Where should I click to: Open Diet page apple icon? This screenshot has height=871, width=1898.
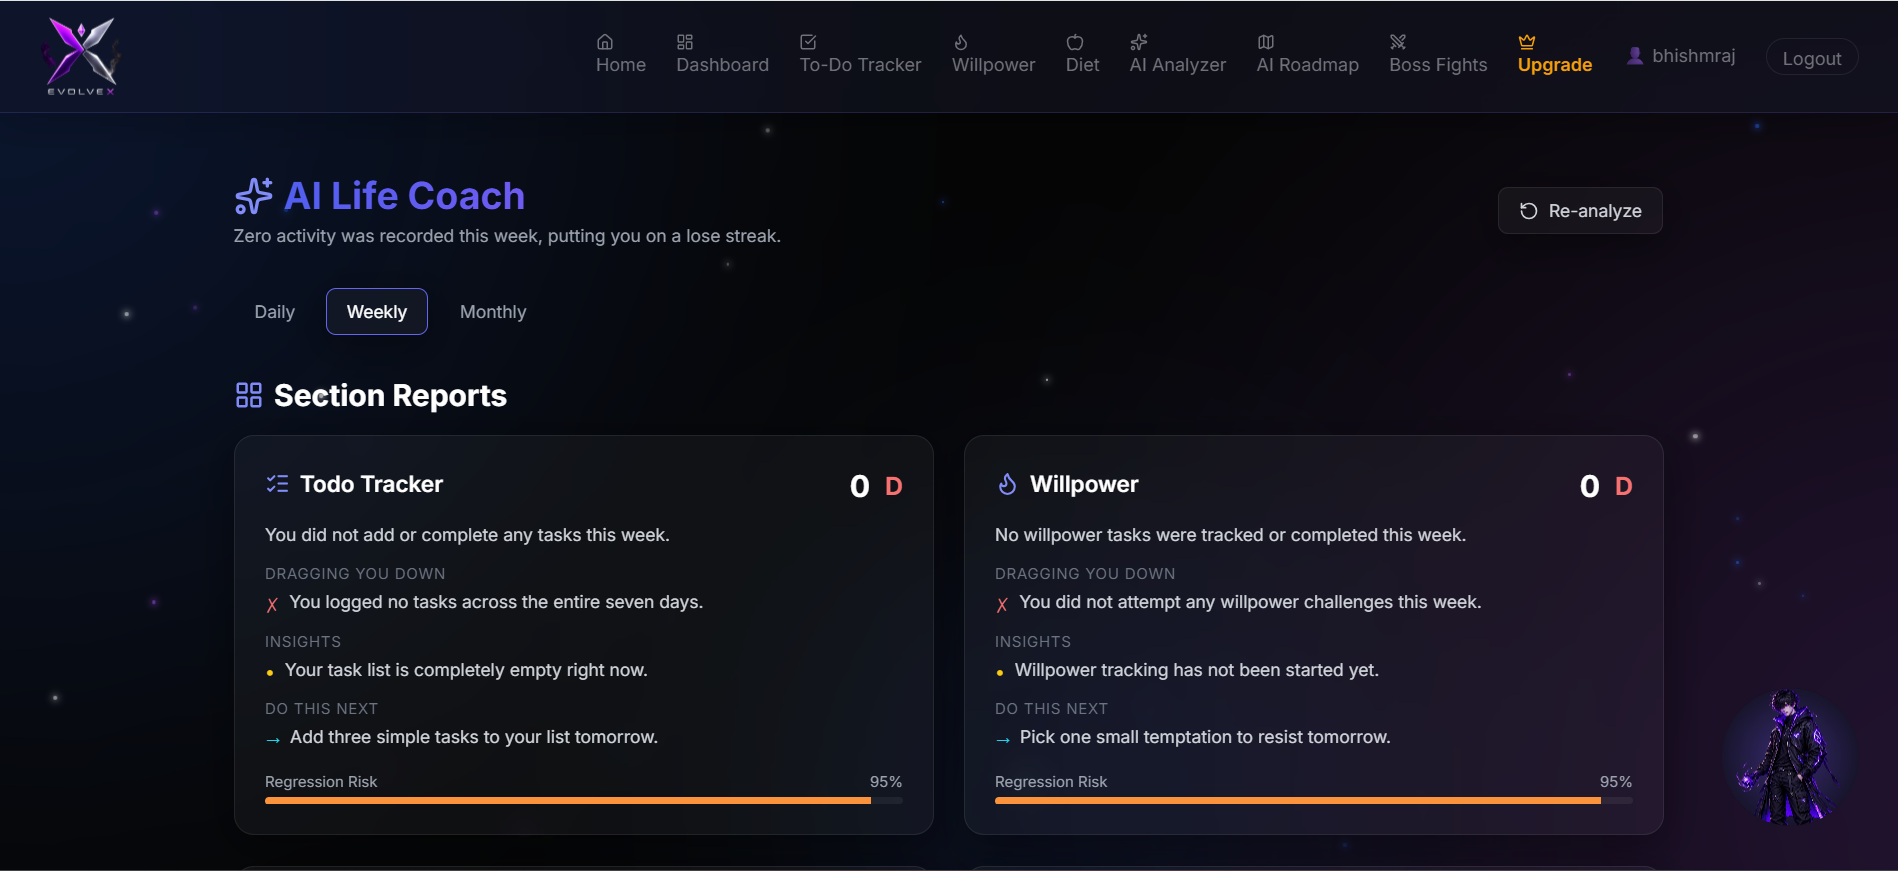(x=1075, y=42)
